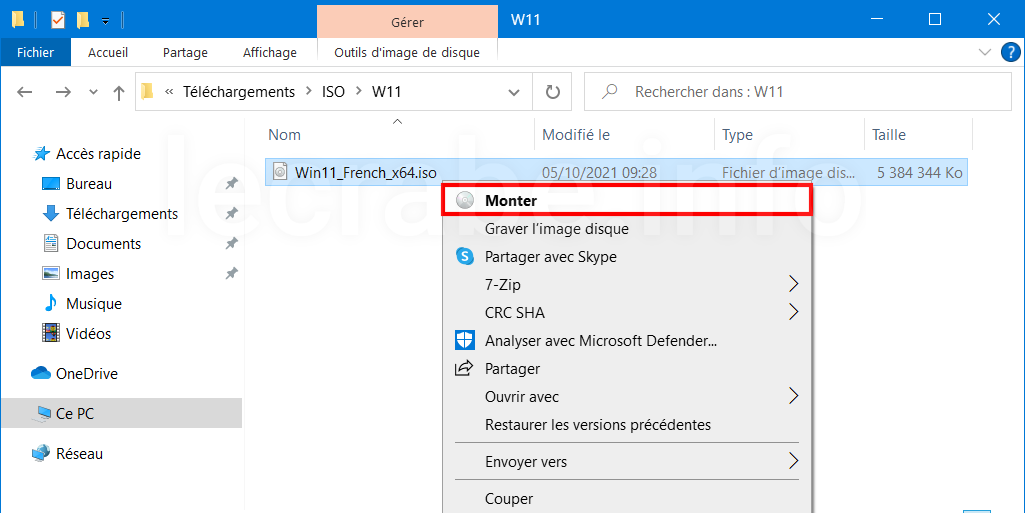Expand the ribbon with the chevron

point(984,52)
